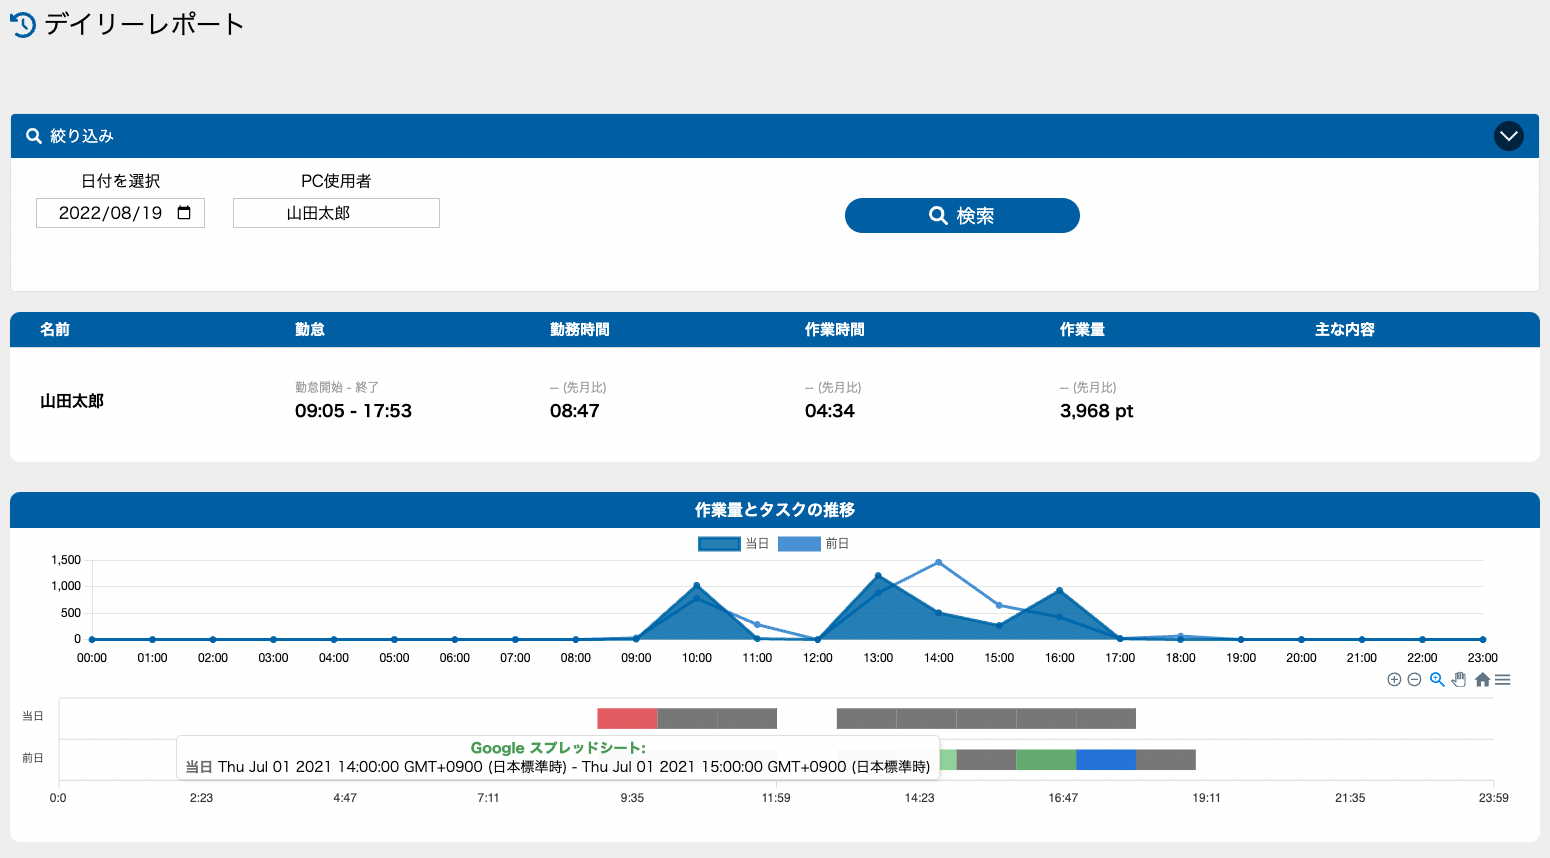Click the PC使用者 label

pos(336,181)
